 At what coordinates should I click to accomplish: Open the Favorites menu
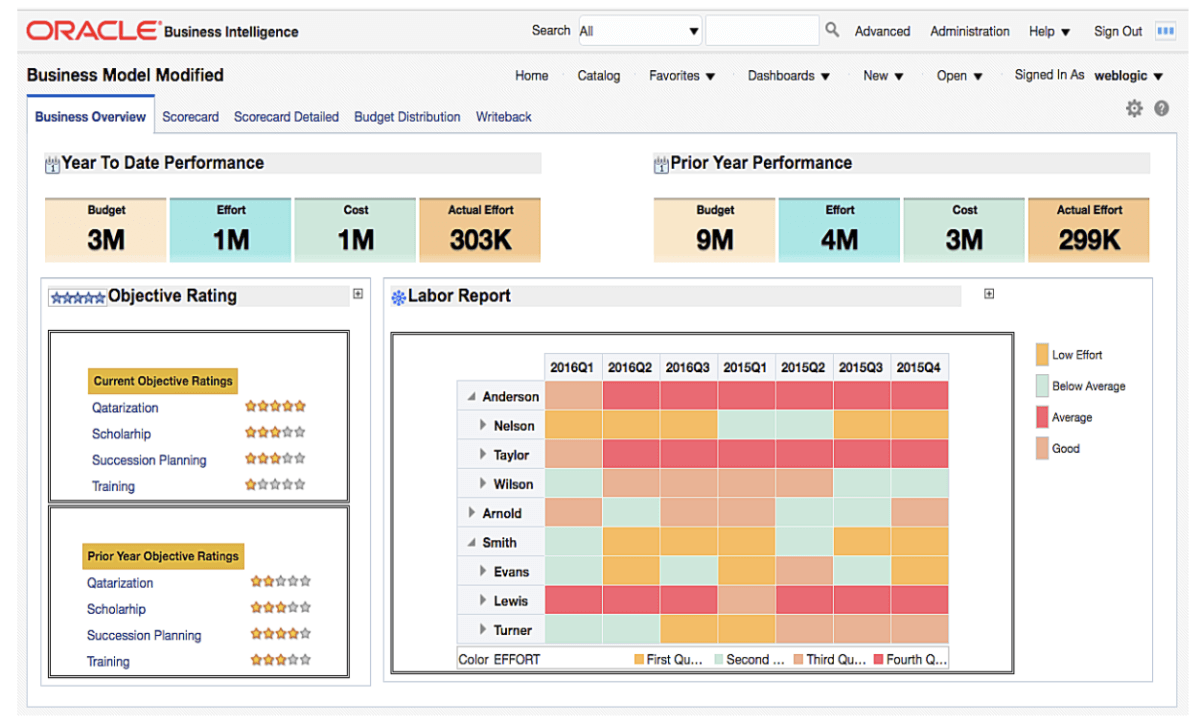click(682, 76)
